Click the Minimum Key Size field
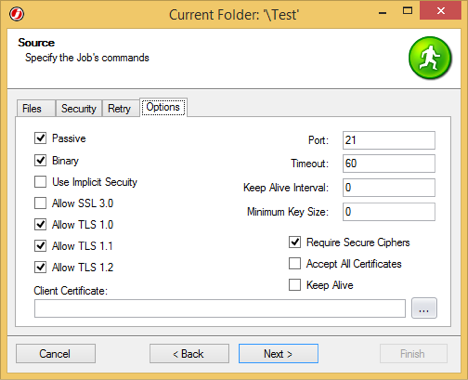 tap(389, 212)
